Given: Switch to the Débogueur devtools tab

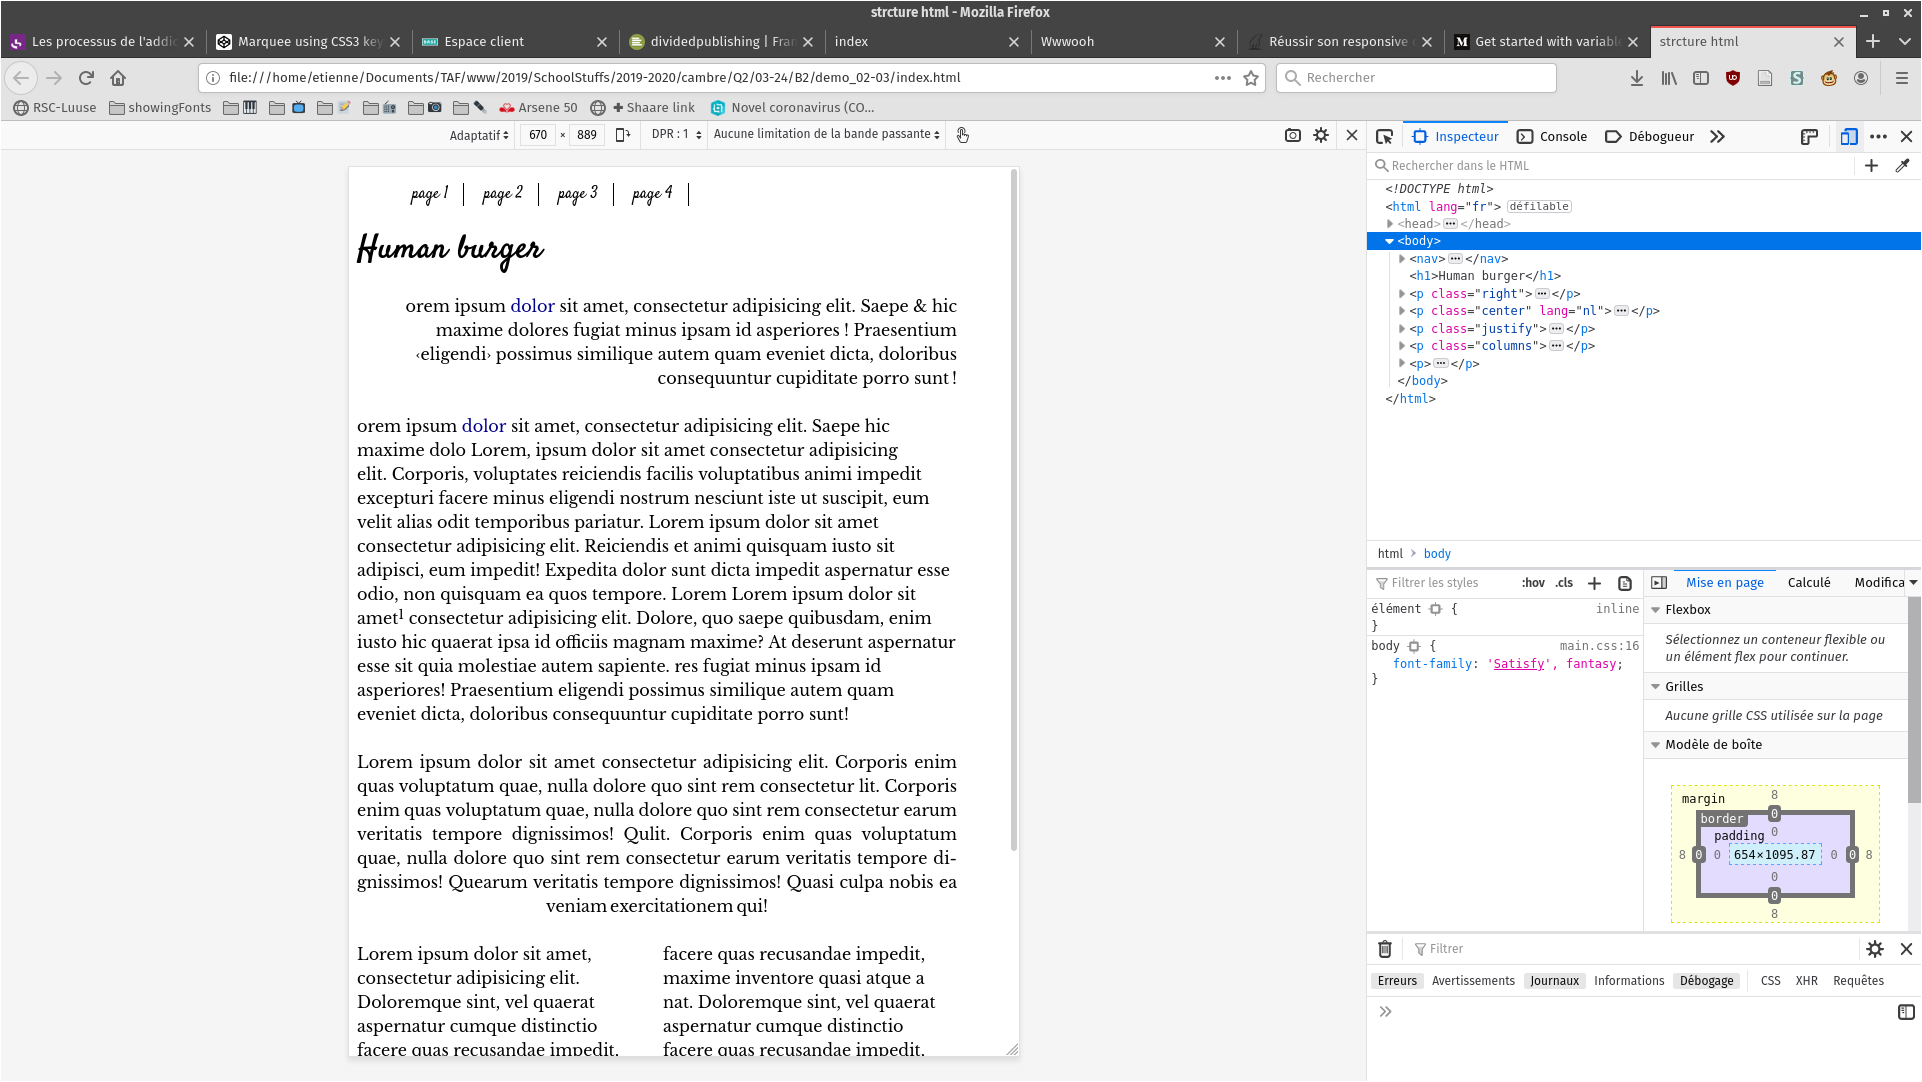Looking at the screenshot, I should tap(1649, 137).
